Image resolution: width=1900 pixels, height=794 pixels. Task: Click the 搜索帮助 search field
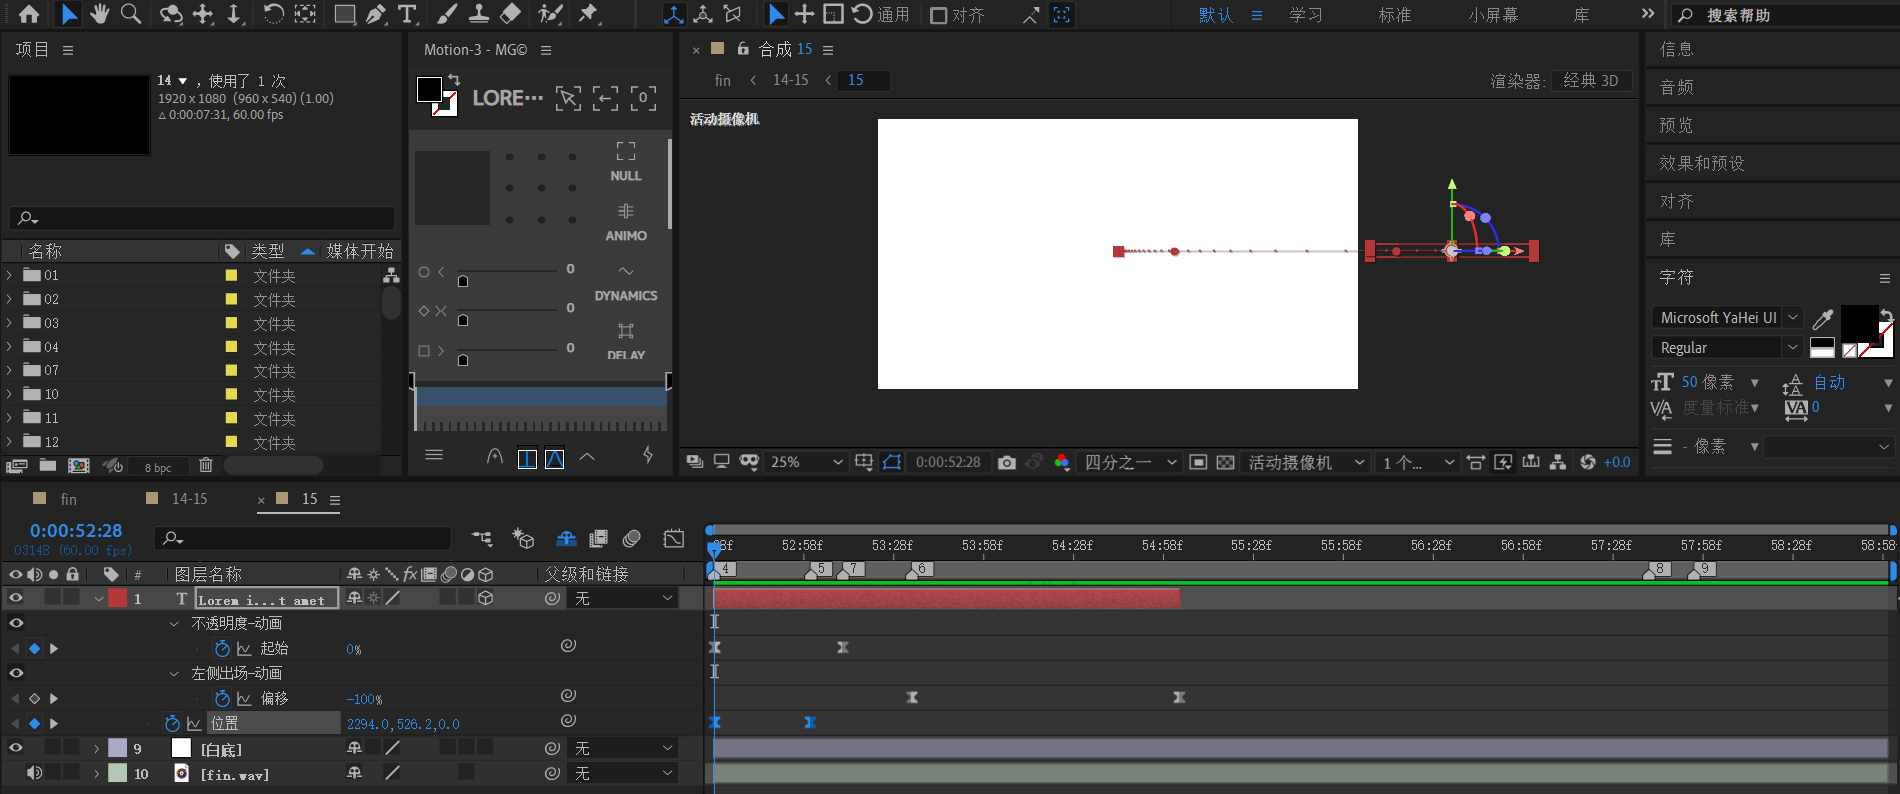(1785, 15)
